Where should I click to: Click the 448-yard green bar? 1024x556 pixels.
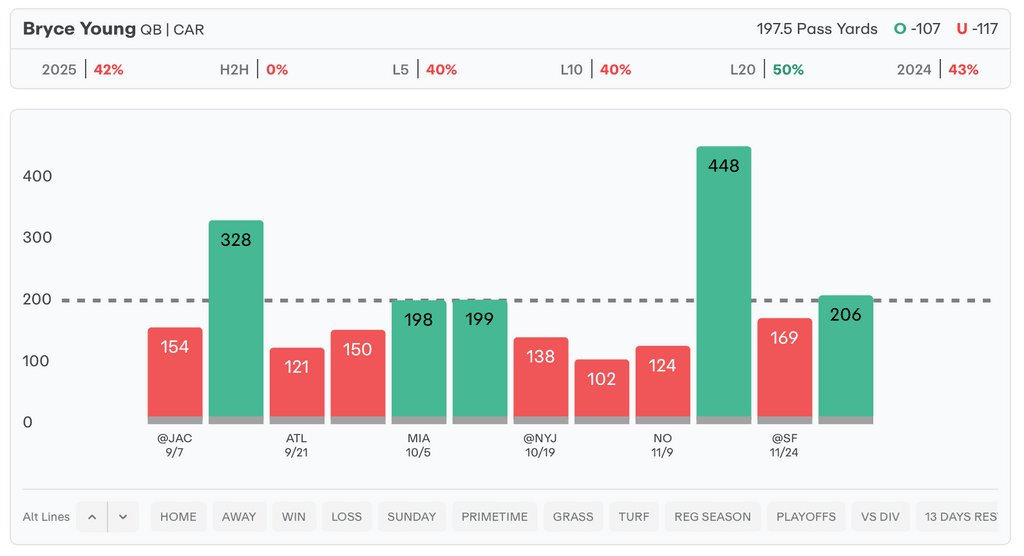(x=723, y=285)
